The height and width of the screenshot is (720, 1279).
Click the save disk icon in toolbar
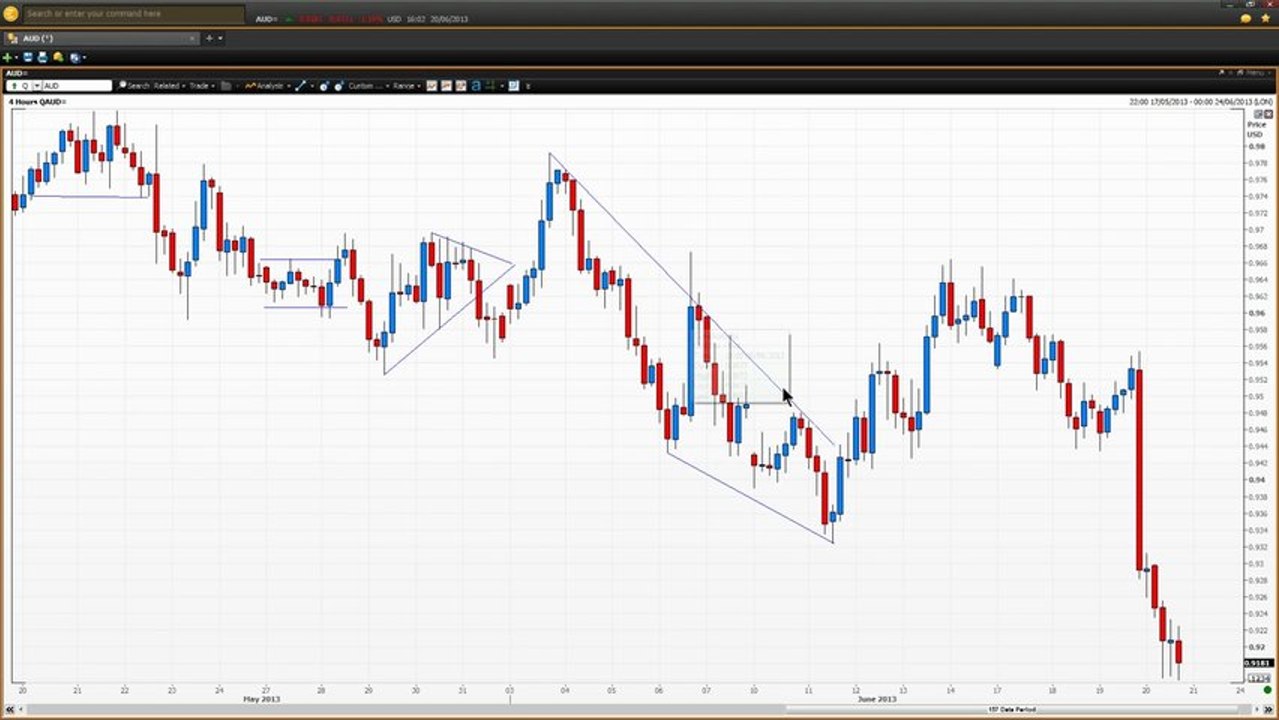(28, 58)
